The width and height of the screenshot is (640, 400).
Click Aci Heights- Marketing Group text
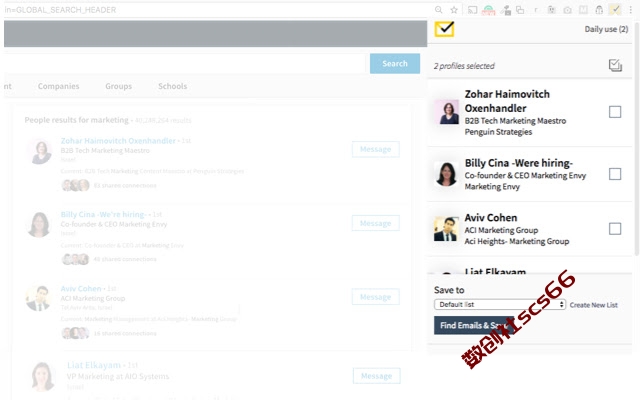517,241
